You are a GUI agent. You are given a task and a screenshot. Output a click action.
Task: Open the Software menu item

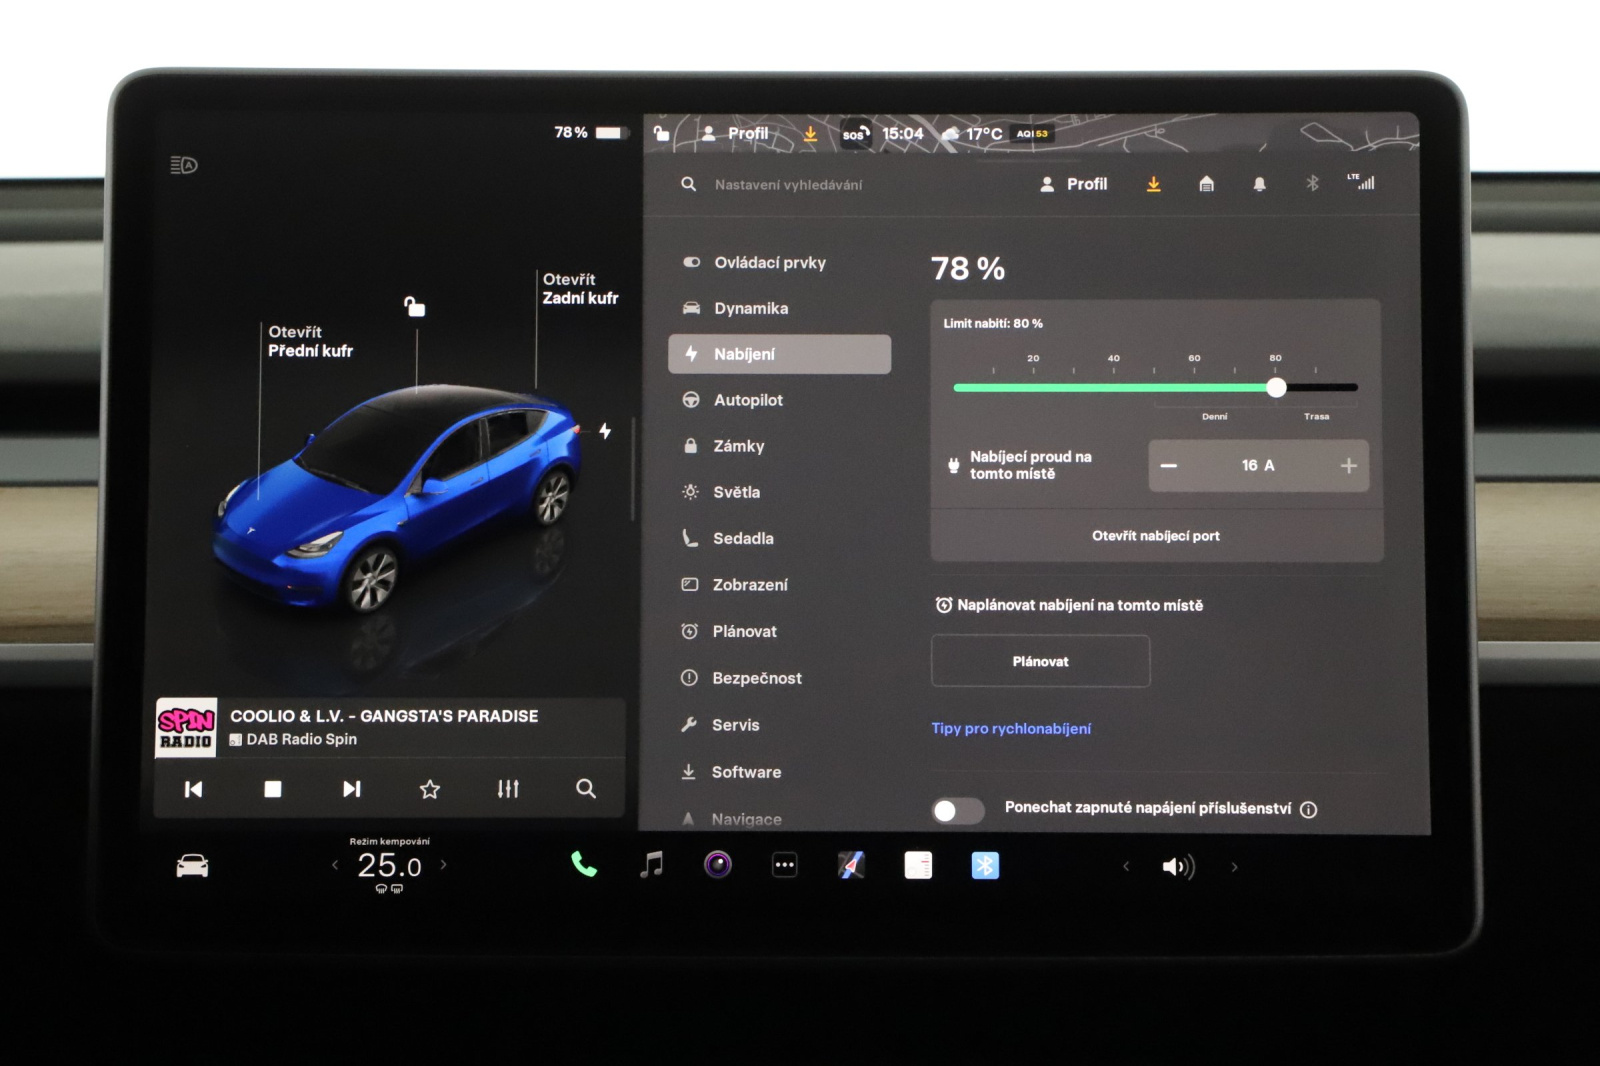(x=746, y=772)
